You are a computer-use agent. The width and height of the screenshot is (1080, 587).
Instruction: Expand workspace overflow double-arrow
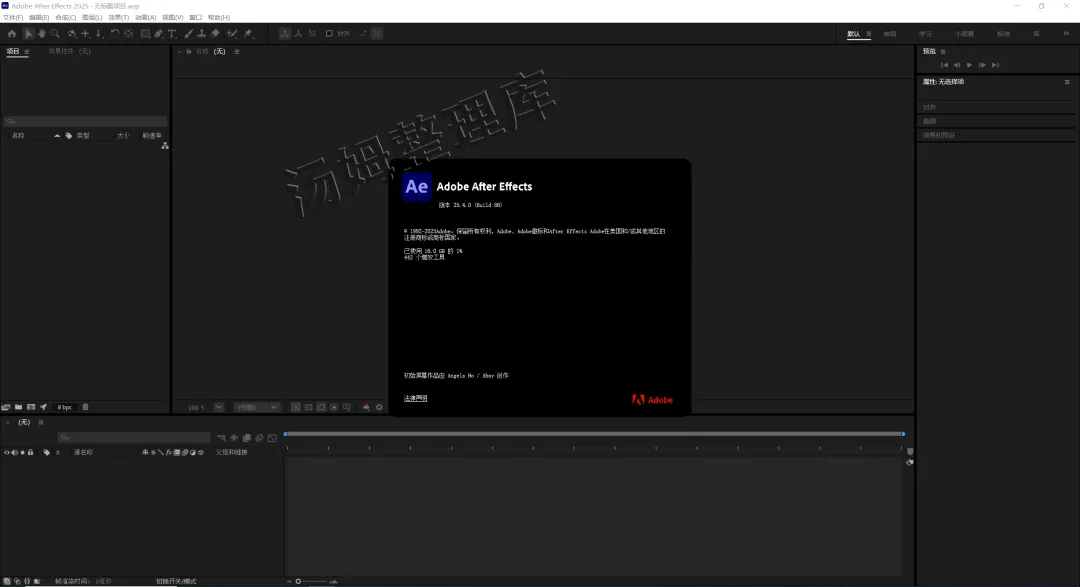(1066, 34)
